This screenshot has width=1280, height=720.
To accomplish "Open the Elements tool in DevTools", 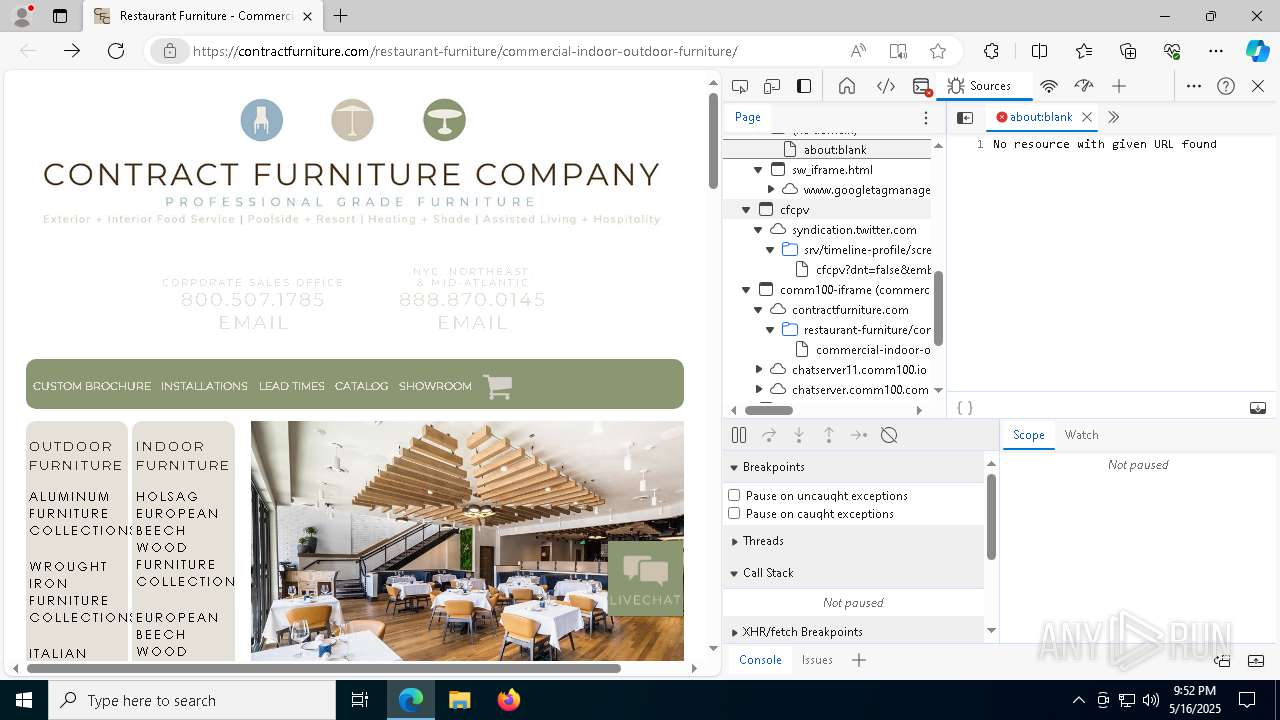I will coord(886,86).
